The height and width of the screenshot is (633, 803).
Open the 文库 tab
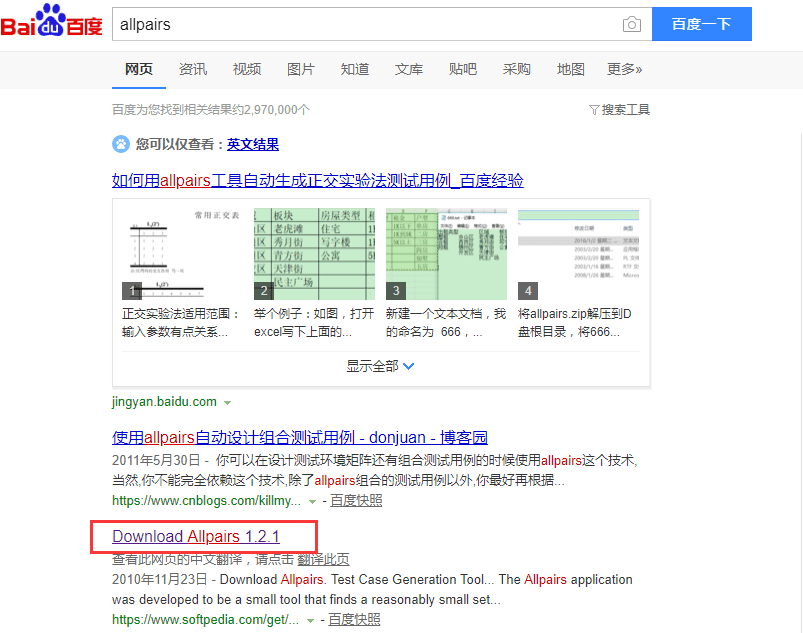409,69
